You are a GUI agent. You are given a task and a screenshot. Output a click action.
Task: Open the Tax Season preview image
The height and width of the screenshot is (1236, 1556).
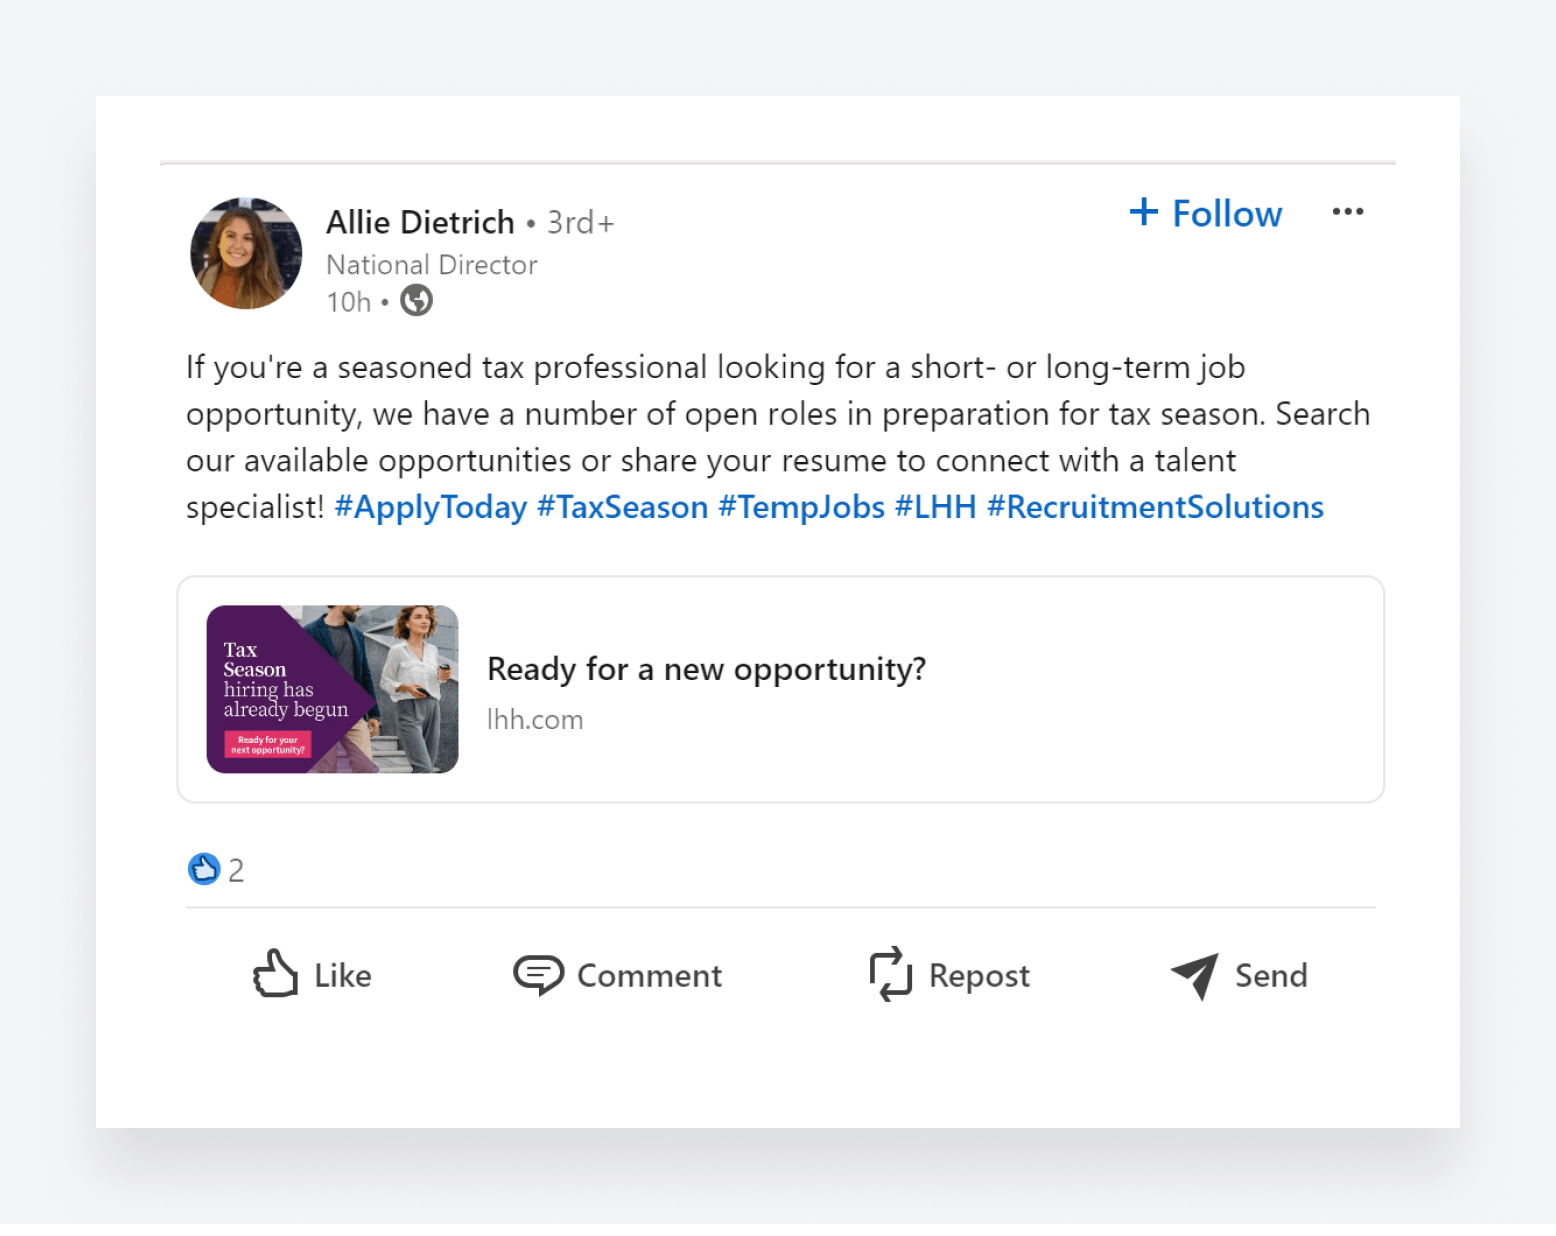pyautogui.click(x=332, y=689)
